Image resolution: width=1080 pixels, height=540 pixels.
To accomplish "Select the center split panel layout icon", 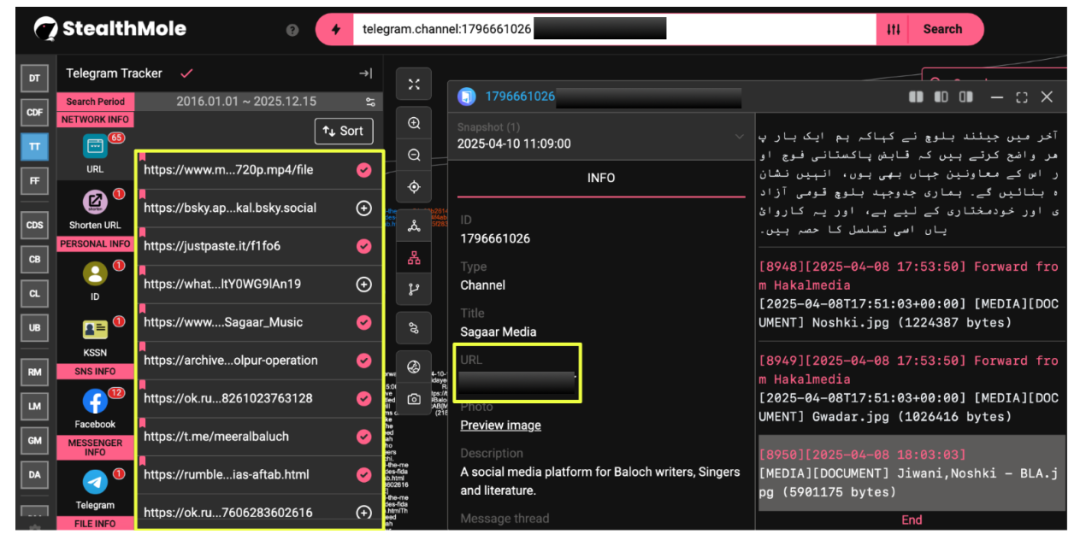I will (941, 97).
